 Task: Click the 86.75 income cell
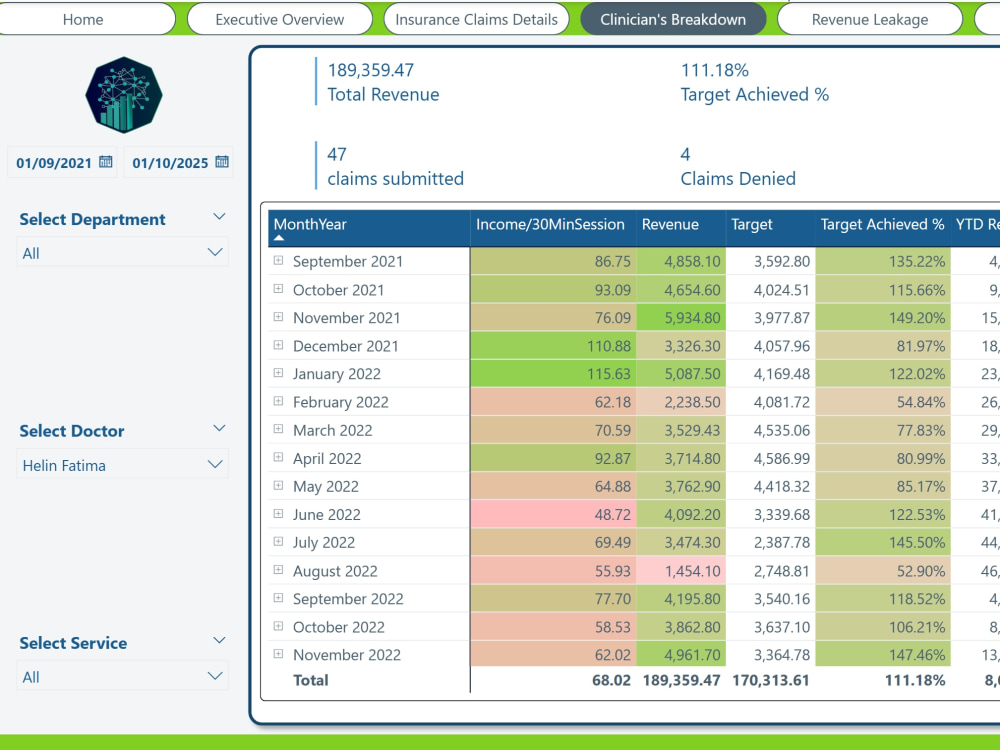(x=553, y=261)
